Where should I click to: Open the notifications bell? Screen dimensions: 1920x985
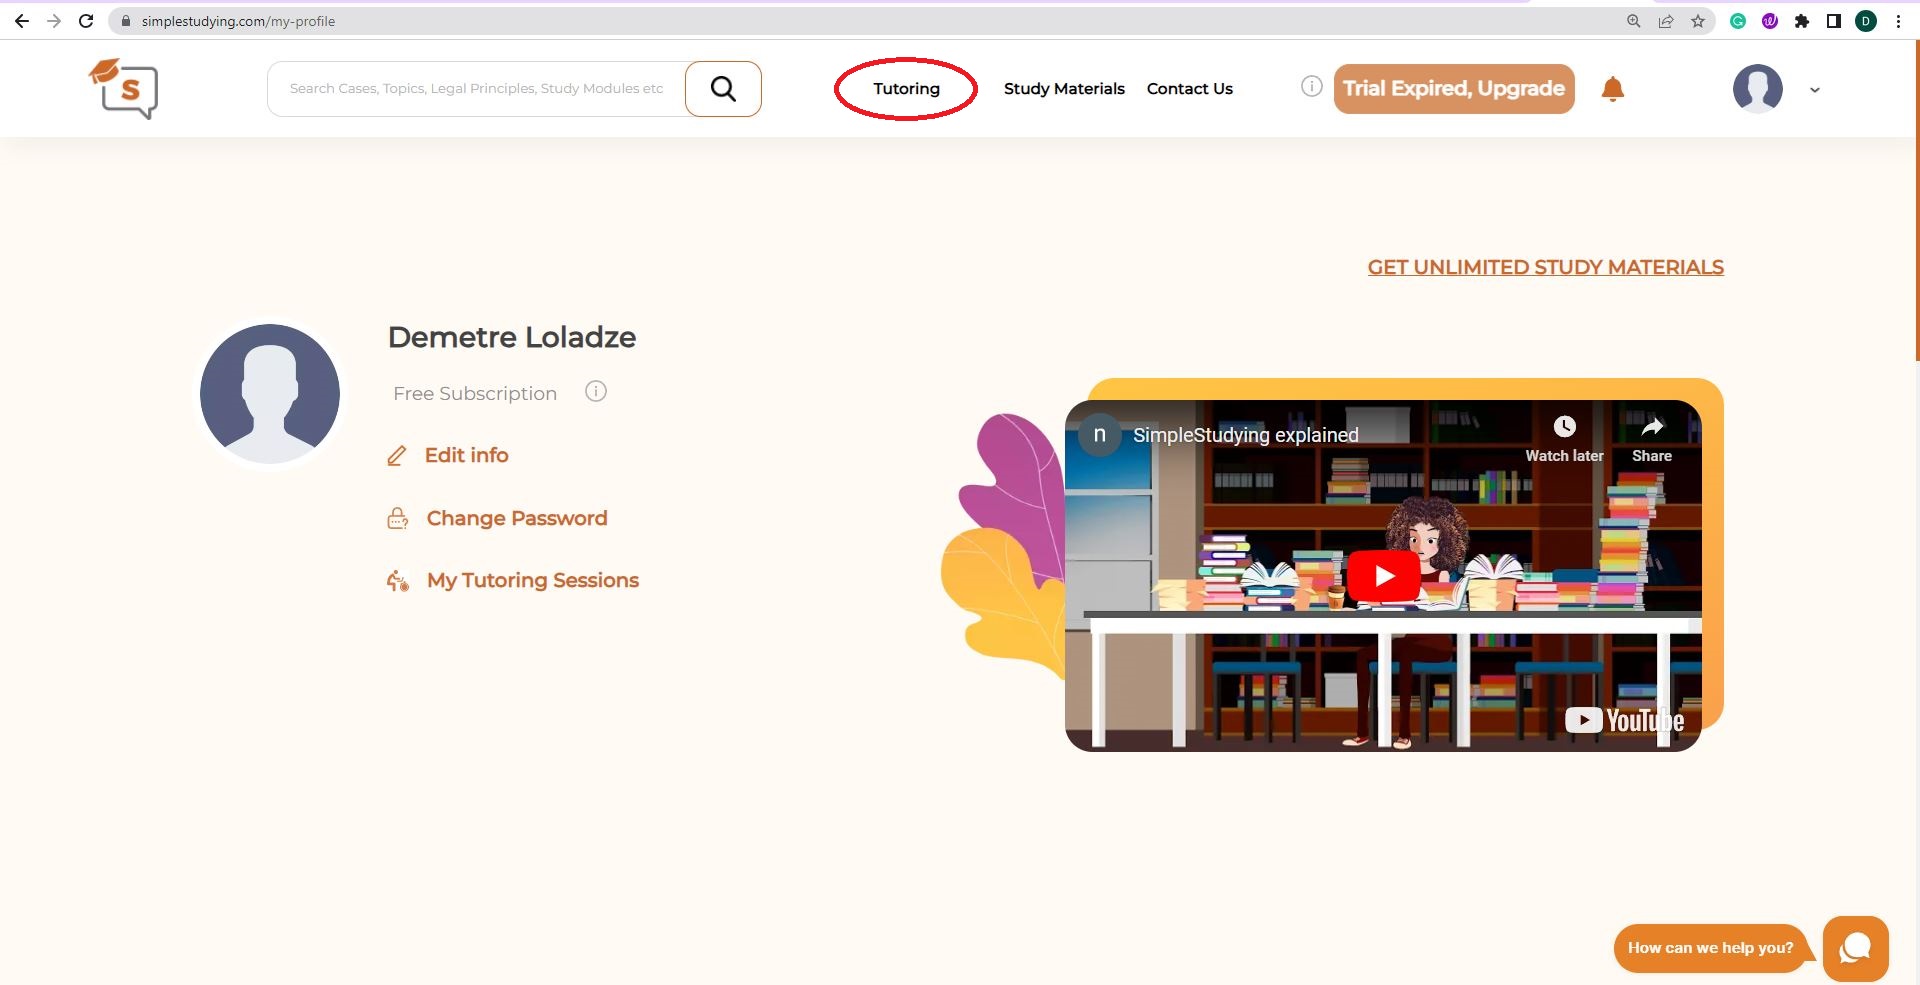(1612, 89)
